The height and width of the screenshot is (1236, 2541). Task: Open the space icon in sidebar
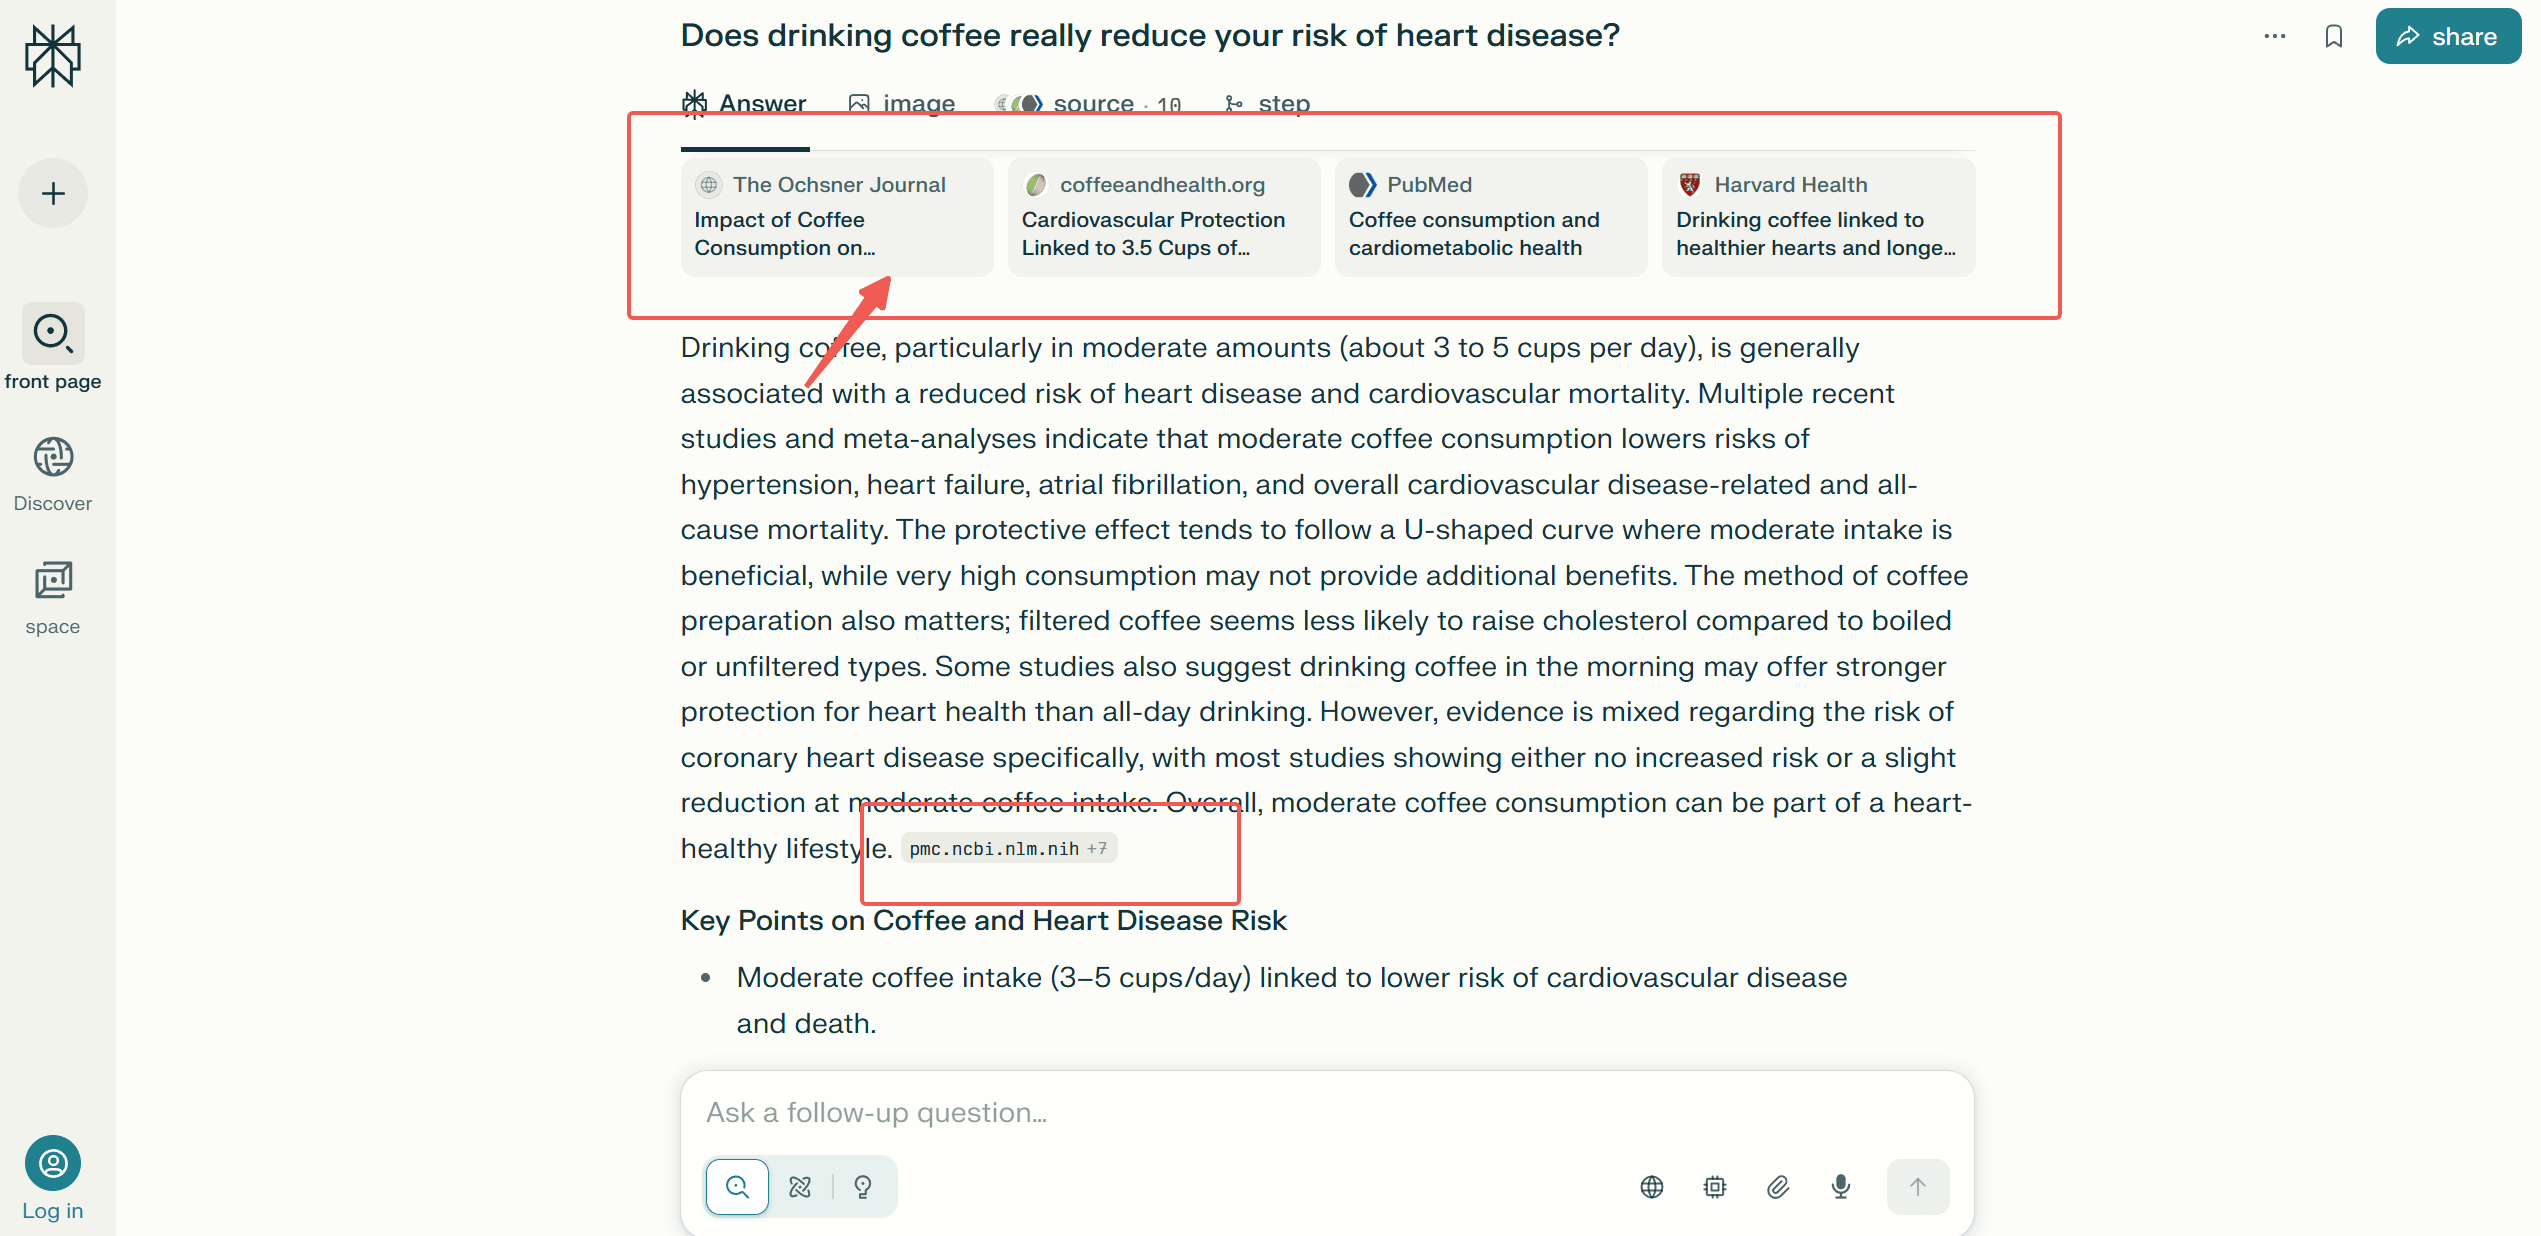53,580
